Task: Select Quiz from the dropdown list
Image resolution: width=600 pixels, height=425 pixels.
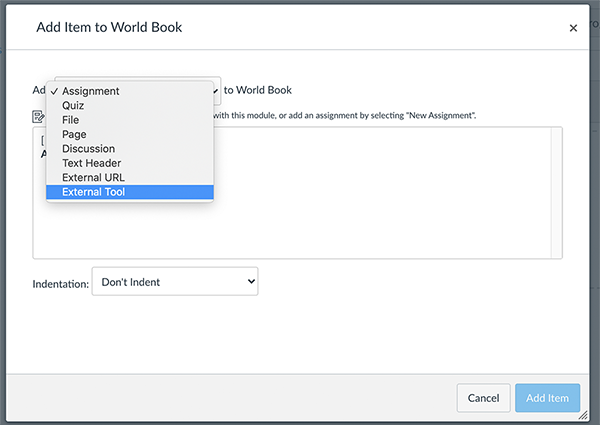Action: pos(130,106)
